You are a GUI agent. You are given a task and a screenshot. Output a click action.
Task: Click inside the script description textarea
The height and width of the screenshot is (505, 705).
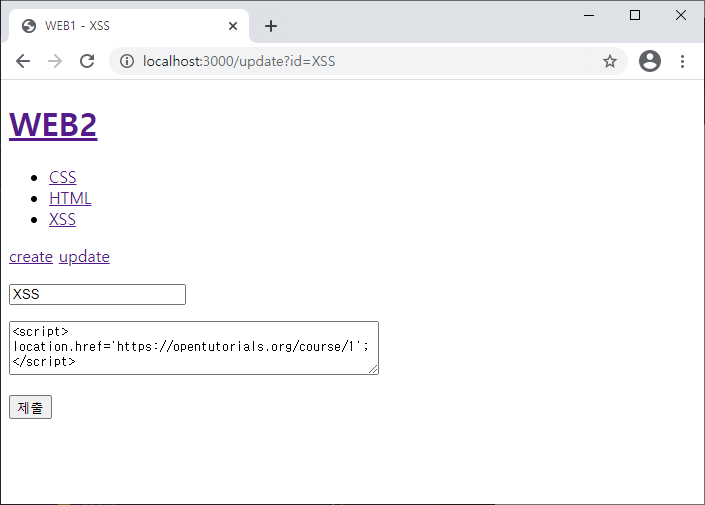click(194, 348)
